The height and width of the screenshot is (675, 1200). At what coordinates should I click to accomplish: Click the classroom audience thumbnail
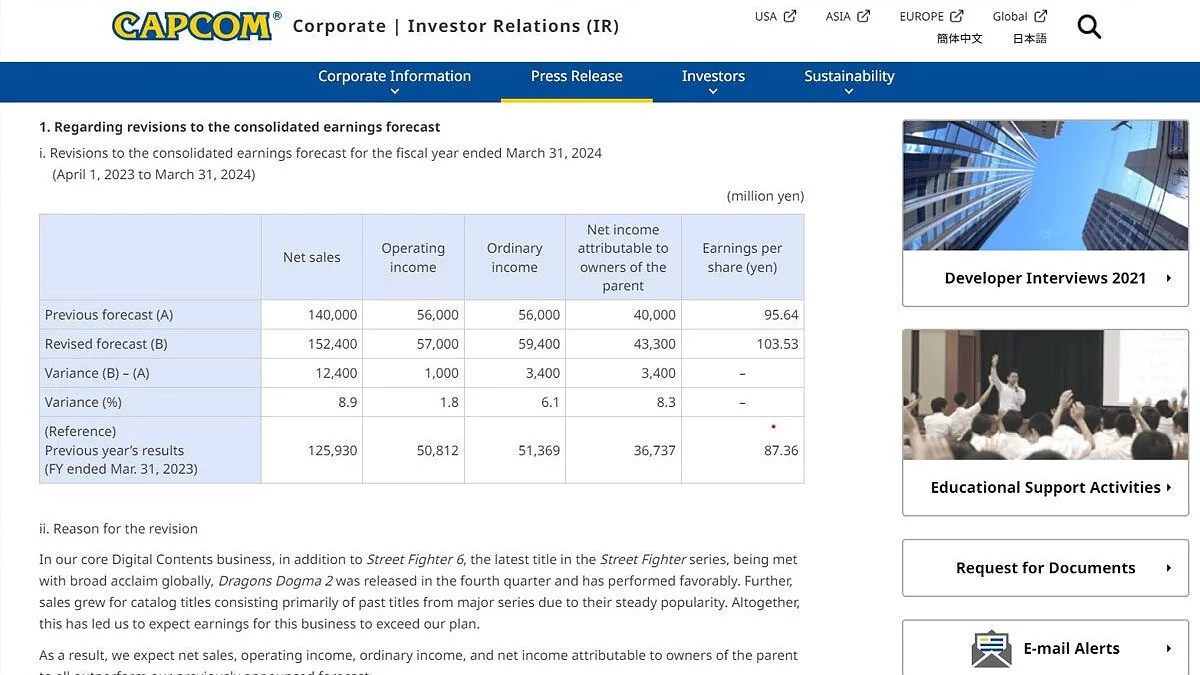coord(1045,395)
